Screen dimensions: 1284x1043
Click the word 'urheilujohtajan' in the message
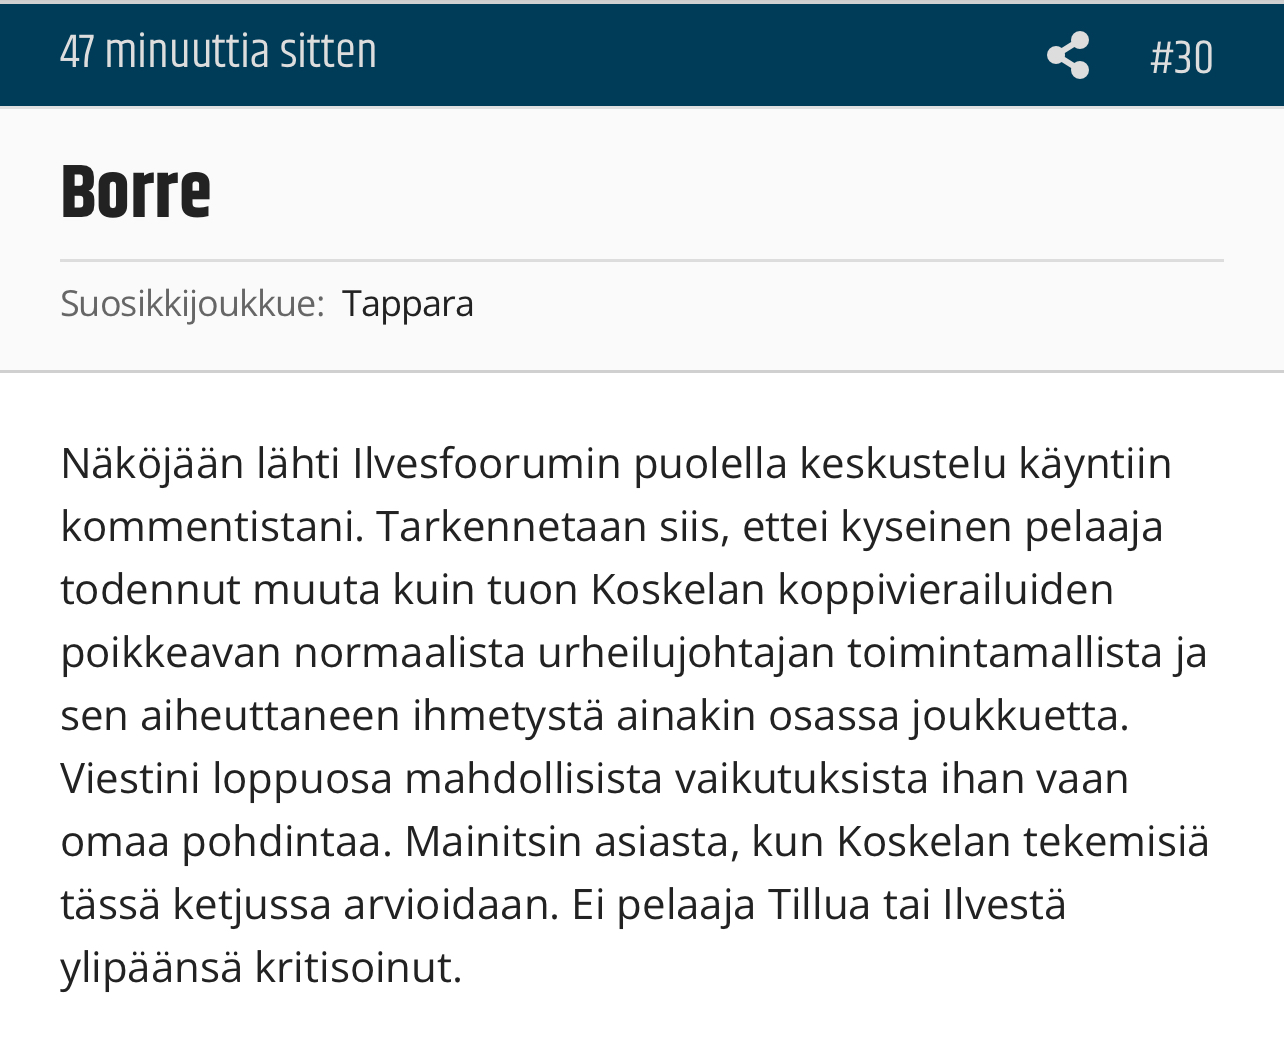(x=686, y=654)
